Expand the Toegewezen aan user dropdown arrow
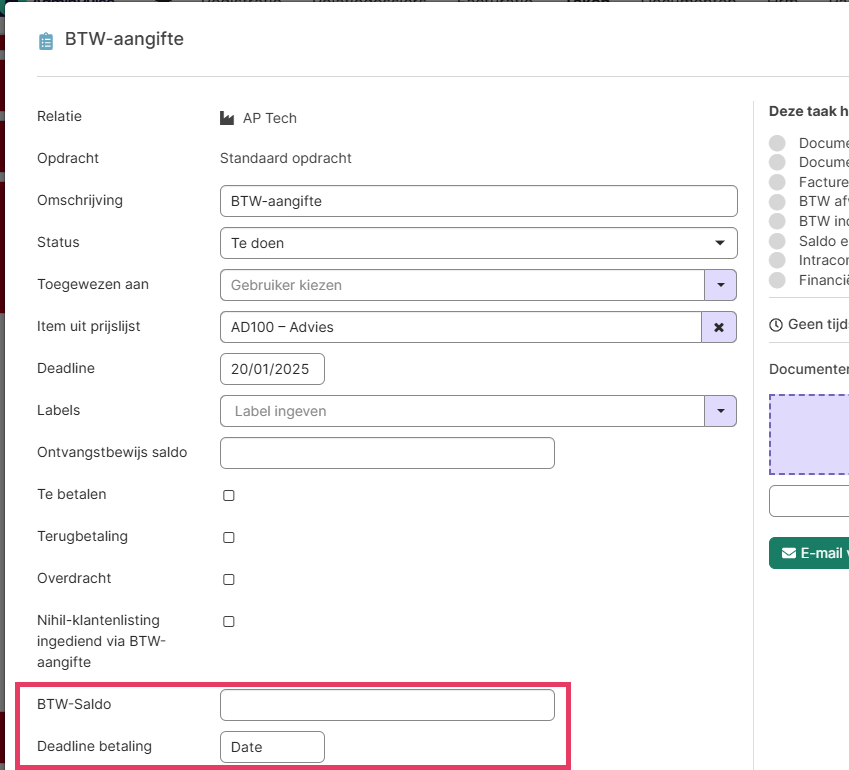Screen dimensions: 849x770 click(x=720, y=285)
